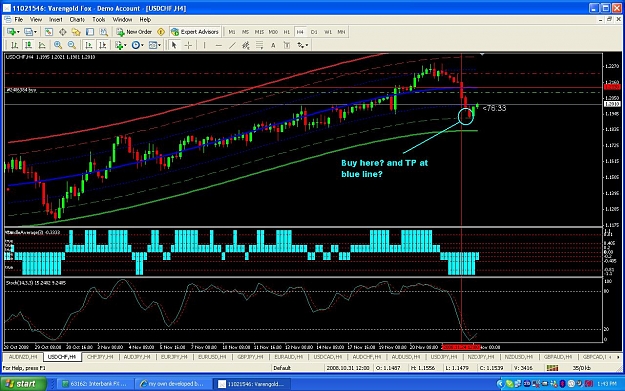Click the 'Default' profile in status bar
The width and height of the screenshot is (625, 391).
tap(281, 368)
